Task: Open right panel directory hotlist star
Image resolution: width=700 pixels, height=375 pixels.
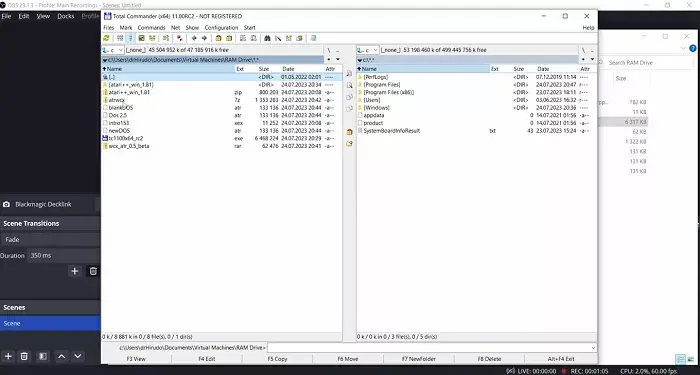Action: click(x=584, y=59)
